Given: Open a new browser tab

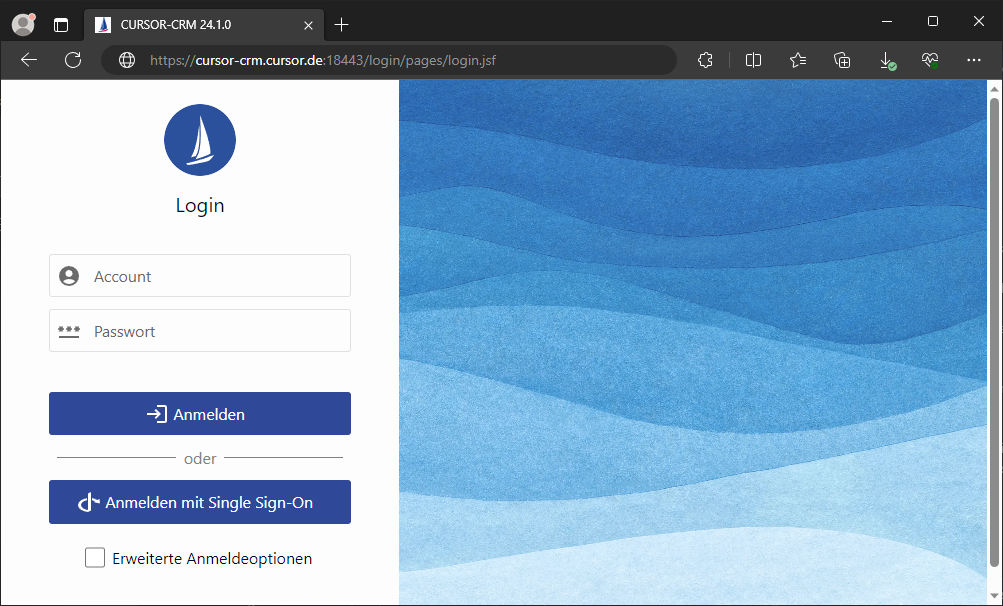Looking at the screenshot, I should click(342, 25).
